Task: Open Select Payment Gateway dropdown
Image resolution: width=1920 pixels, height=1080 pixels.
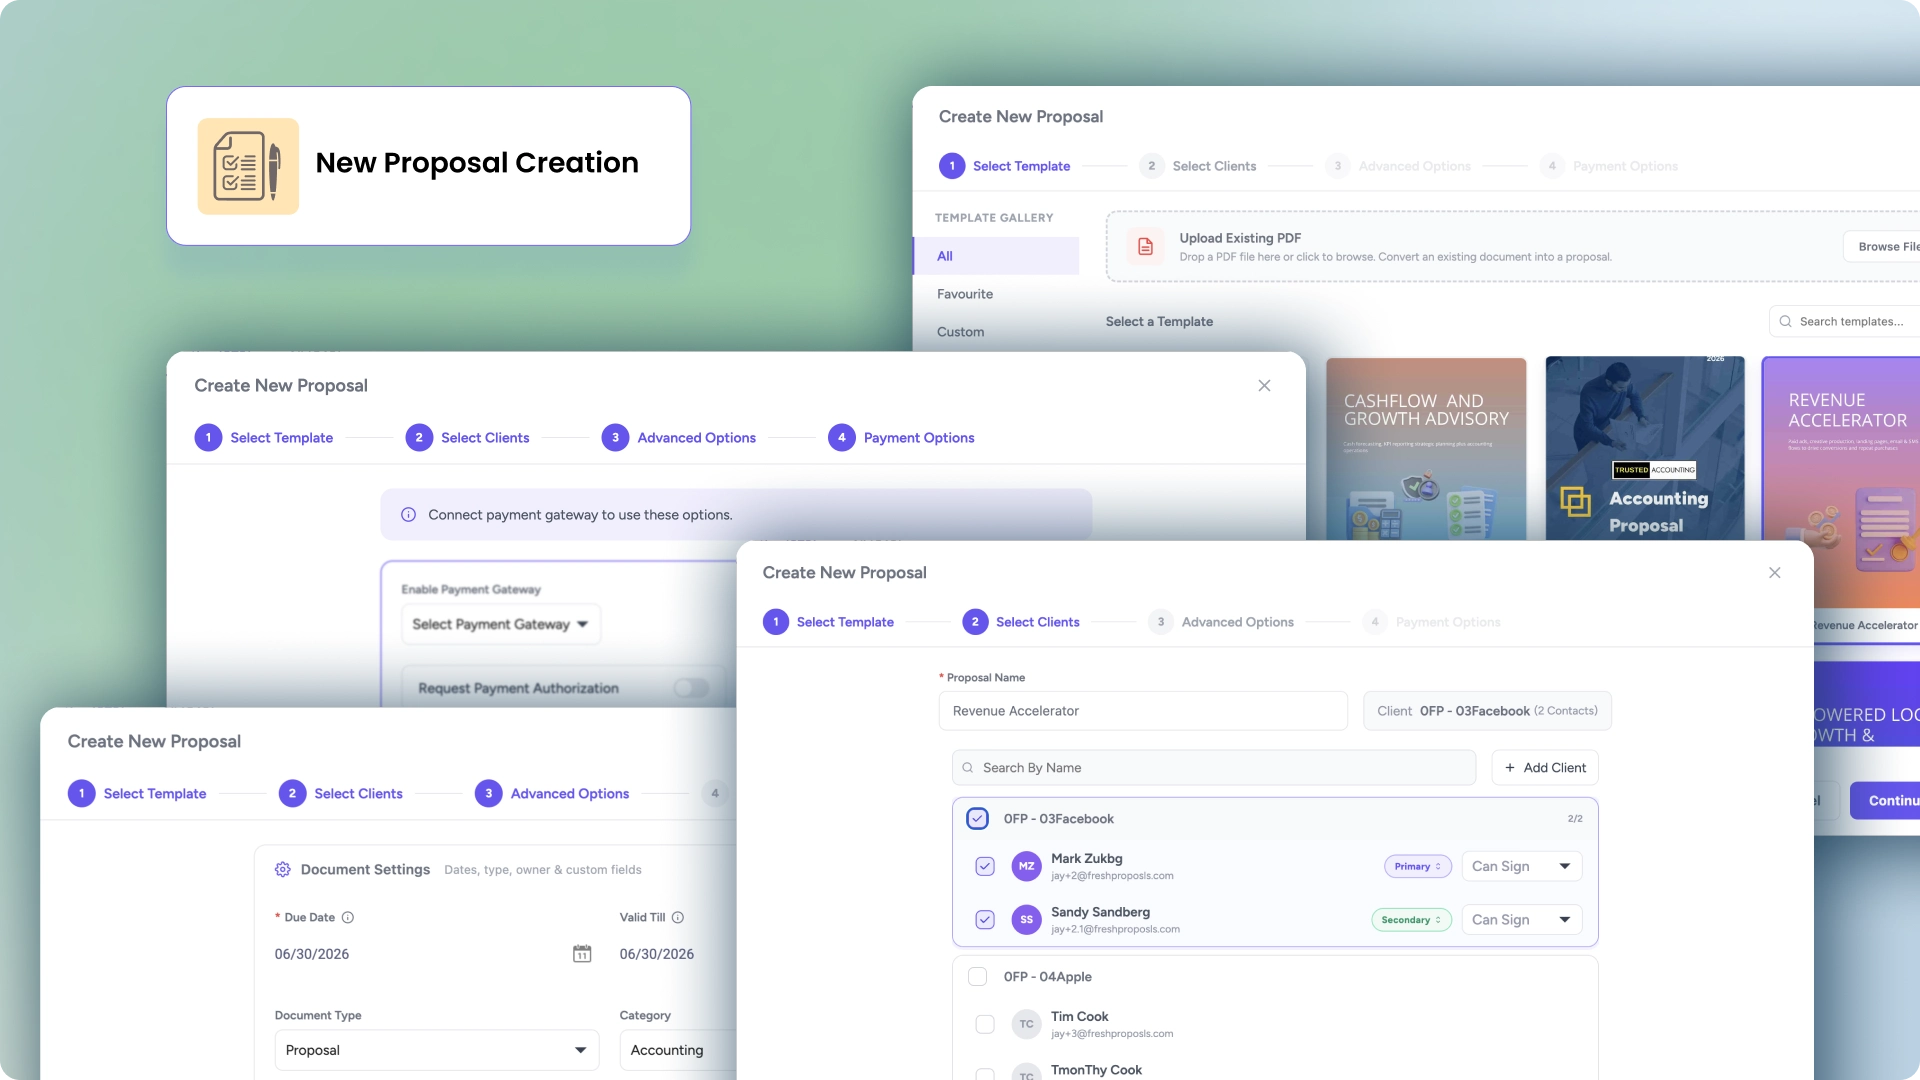Action: coord(501,624)
